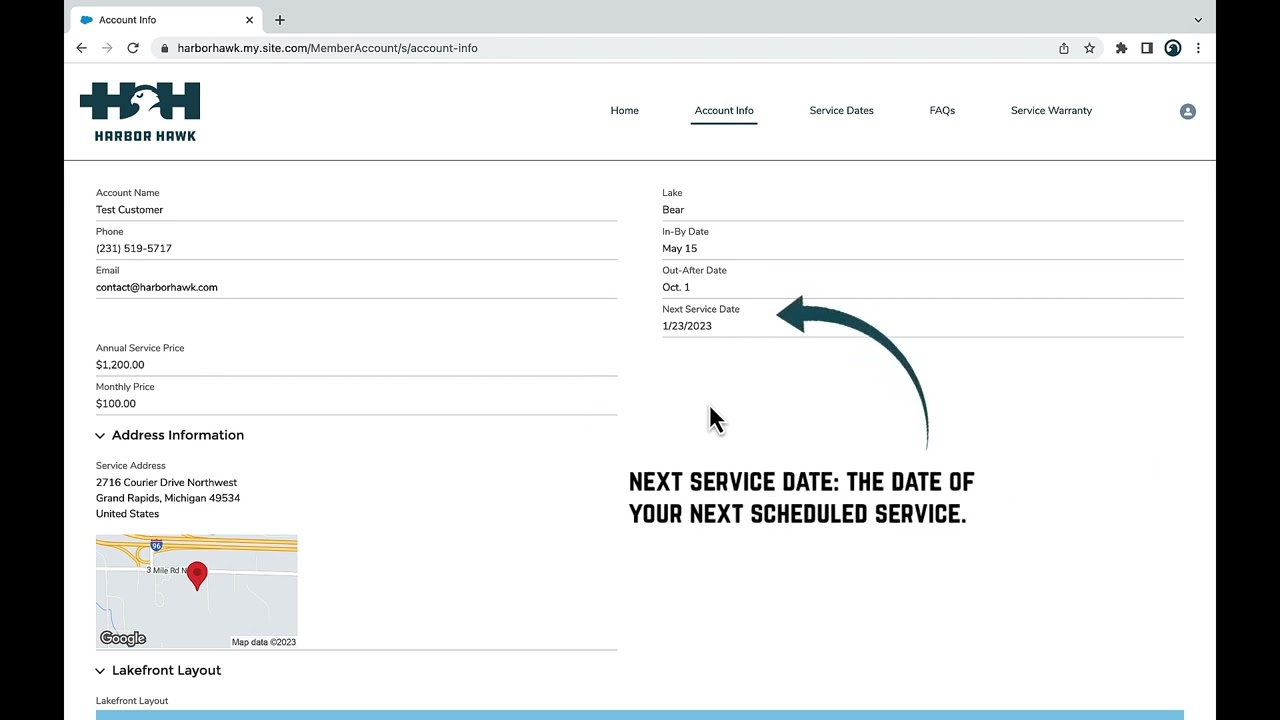Click the '$100.00' monthly price value

(x=116, y=404)
